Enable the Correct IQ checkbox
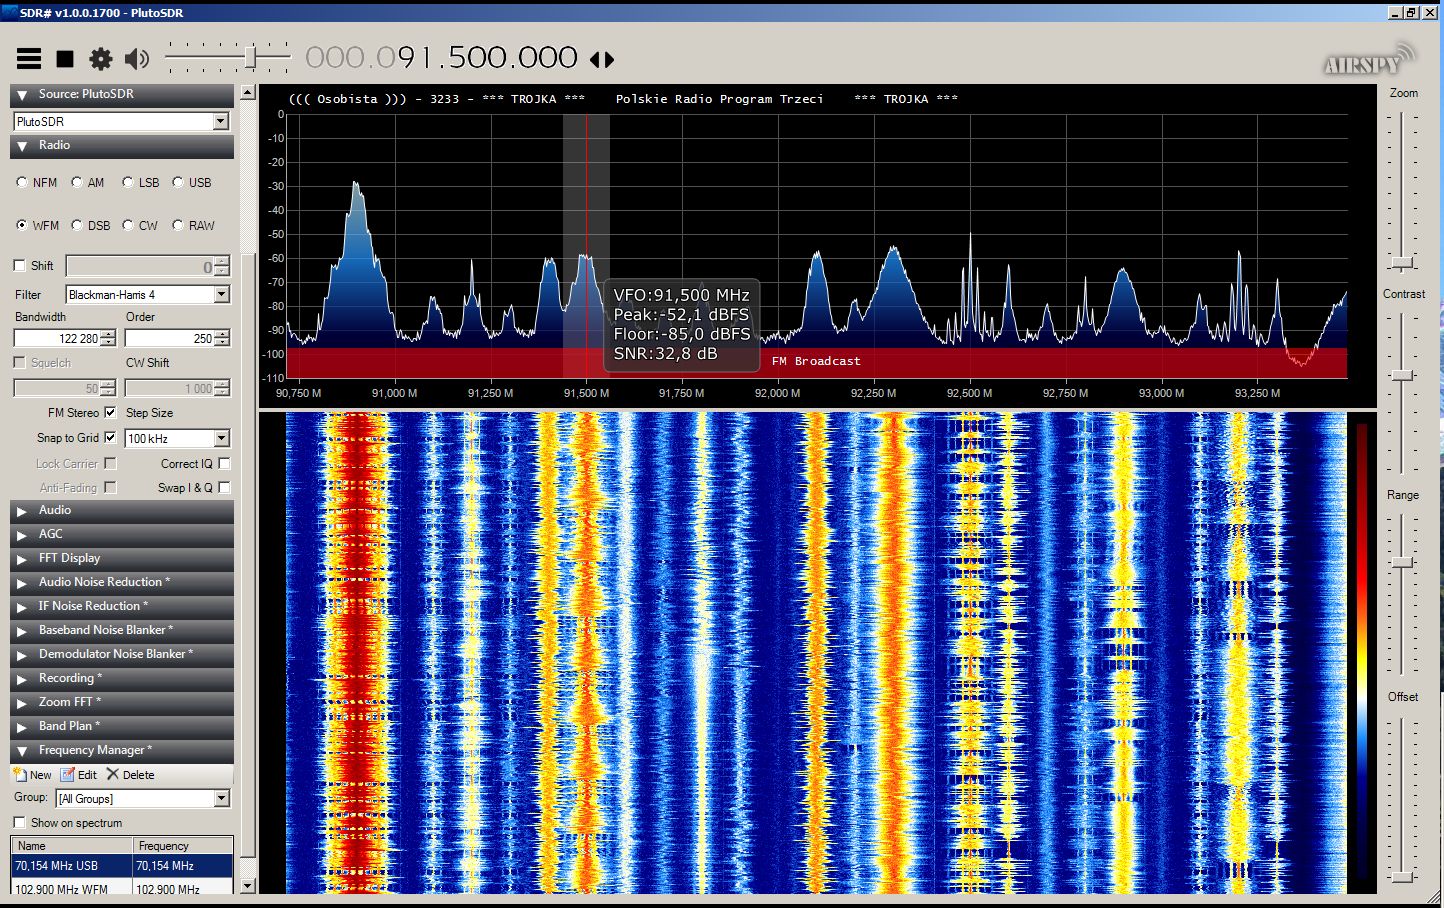The image size is (1444, 908). coord(224,464)
